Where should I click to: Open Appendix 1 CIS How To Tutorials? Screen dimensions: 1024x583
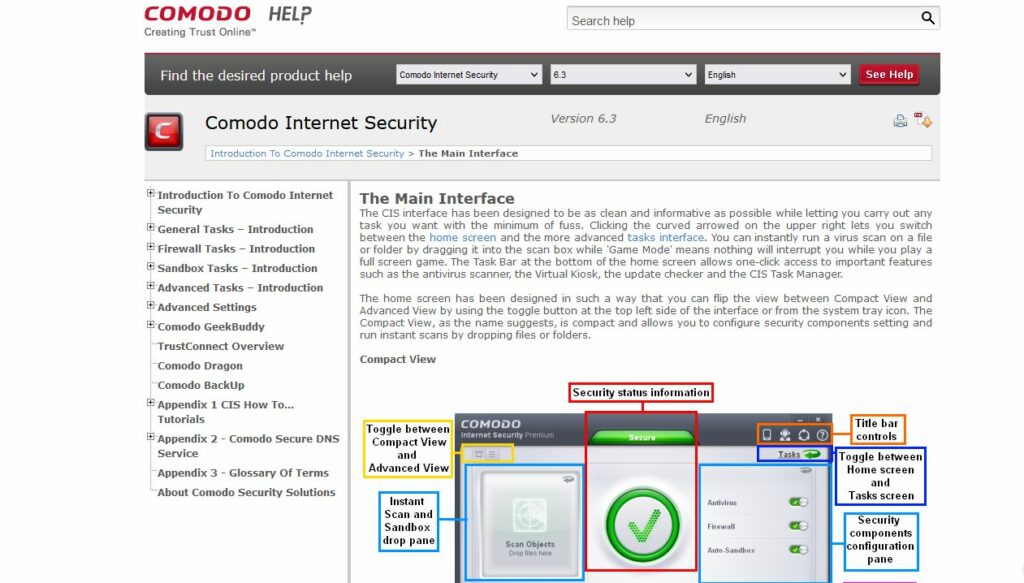[x=225, y=412]
